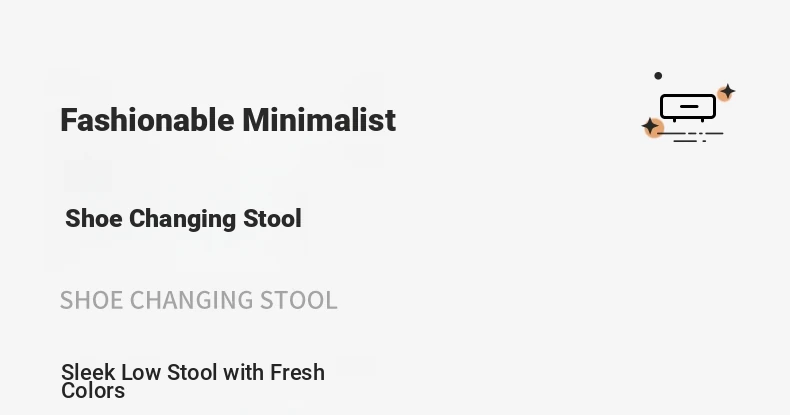Select the "Fashionable Minimalist" heading

point(228,120)
